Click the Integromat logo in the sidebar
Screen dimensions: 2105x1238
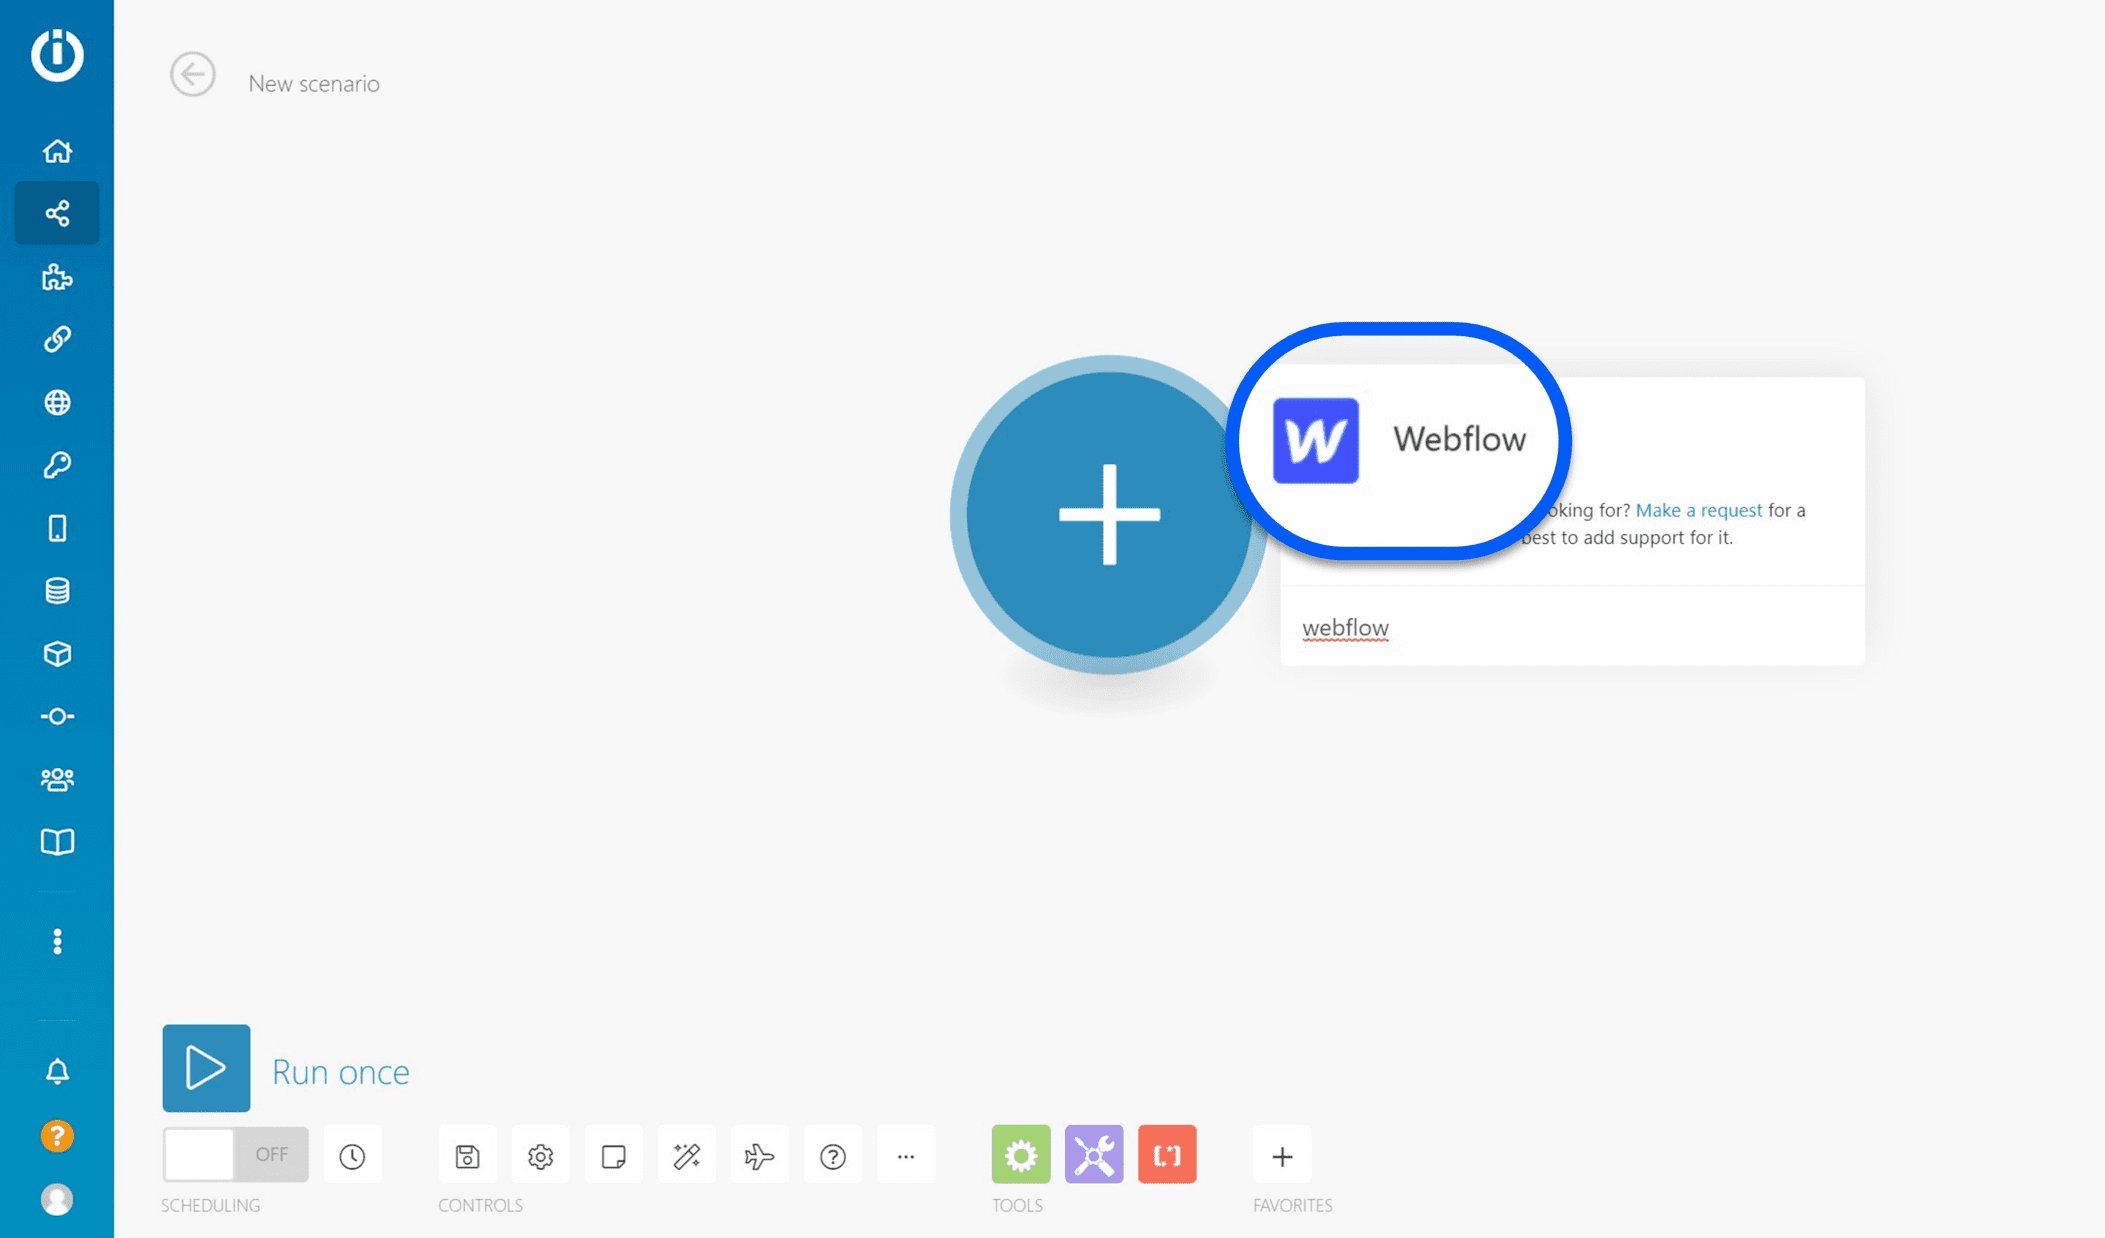(57, 55)
